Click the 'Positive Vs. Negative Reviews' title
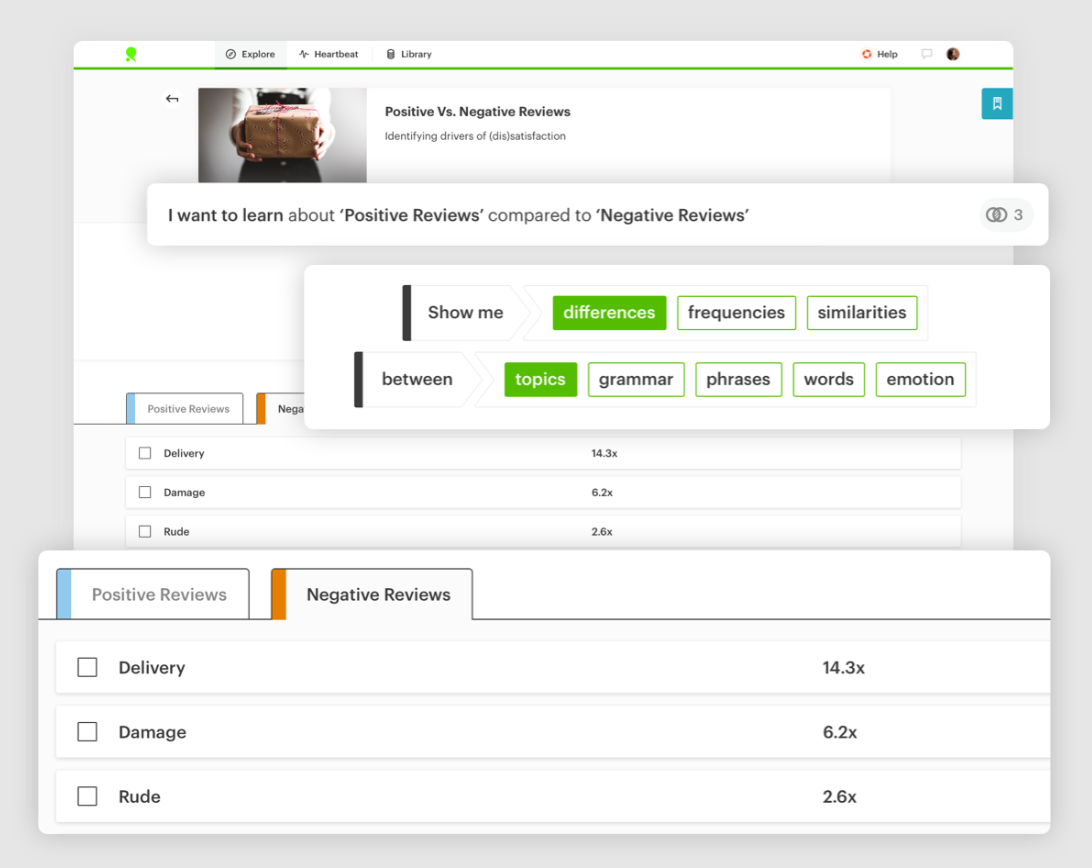 pos(478,111)
